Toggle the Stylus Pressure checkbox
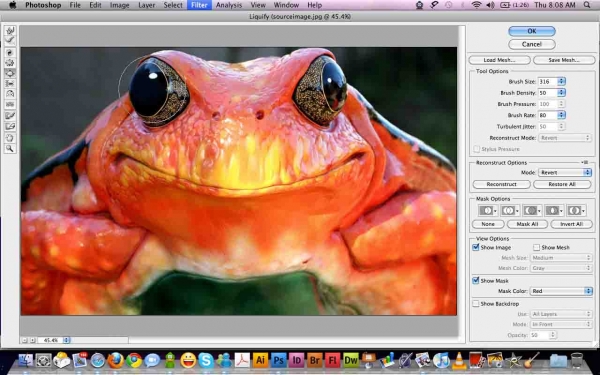 pyautogui.click(x=476, y=149)
